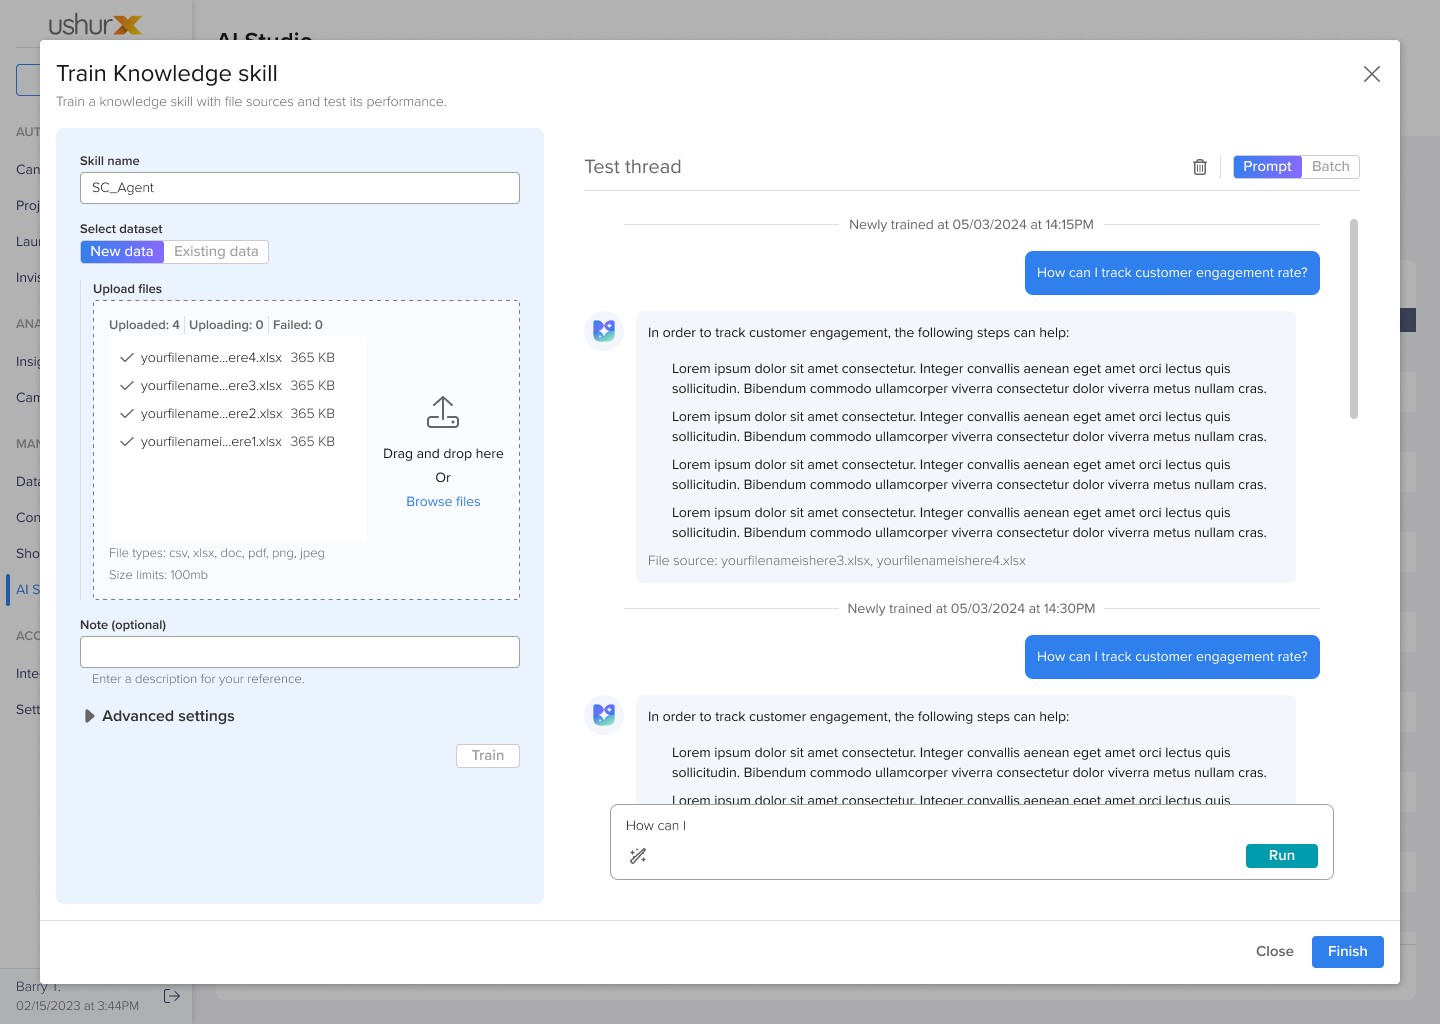The height and width of the screenshot is (1024, 1440).
Task: Click the logout icon in background sidebar
Action: click(172, 995)
